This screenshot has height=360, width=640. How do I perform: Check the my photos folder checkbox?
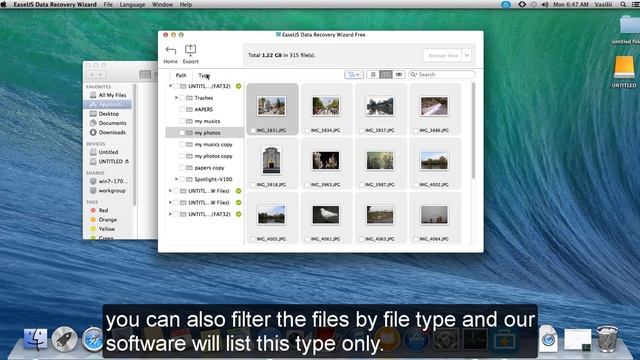click(182, 133)
